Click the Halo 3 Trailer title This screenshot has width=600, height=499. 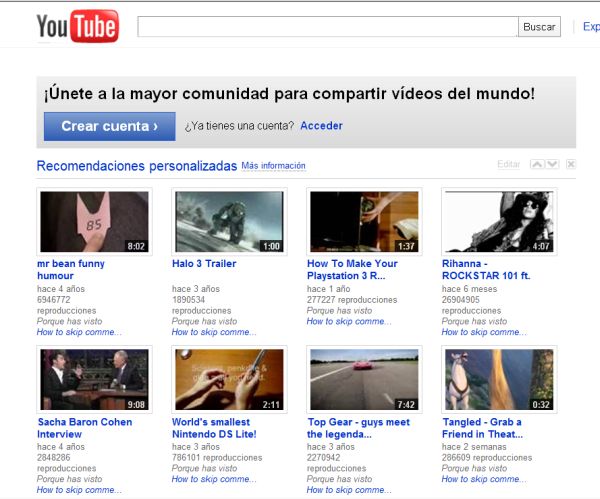pos(204,263)
